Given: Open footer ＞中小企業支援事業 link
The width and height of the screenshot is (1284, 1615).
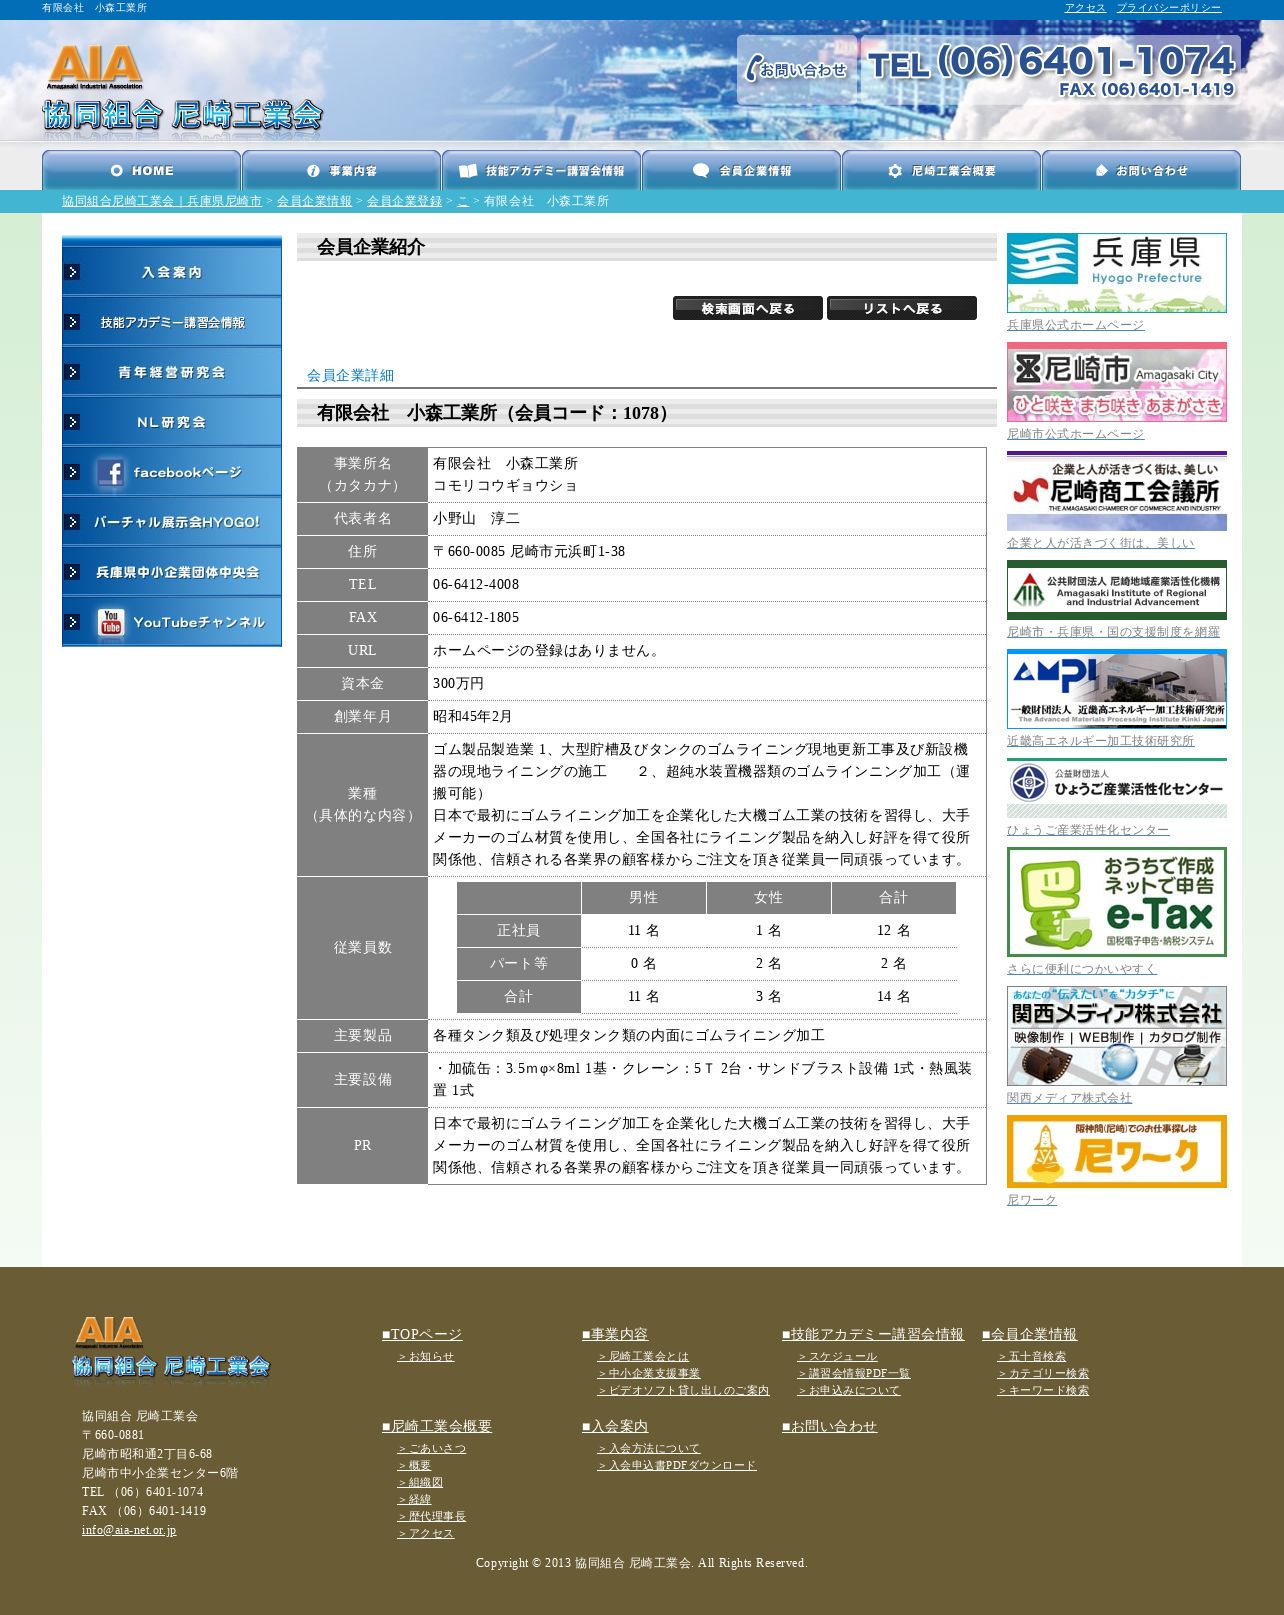Looking at the screenshot, I should click(x=649, y=1374).
